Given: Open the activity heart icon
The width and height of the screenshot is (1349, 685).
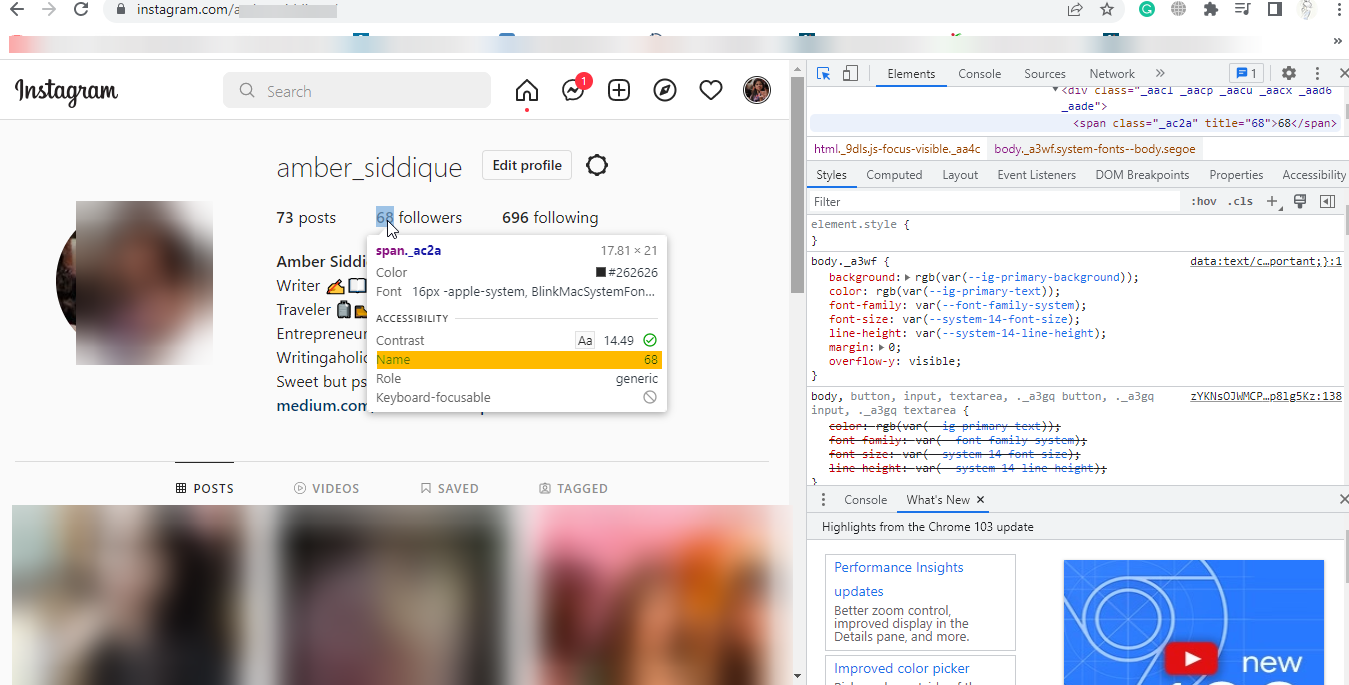Looking at the screenshot, I should [x=711, y=91].
